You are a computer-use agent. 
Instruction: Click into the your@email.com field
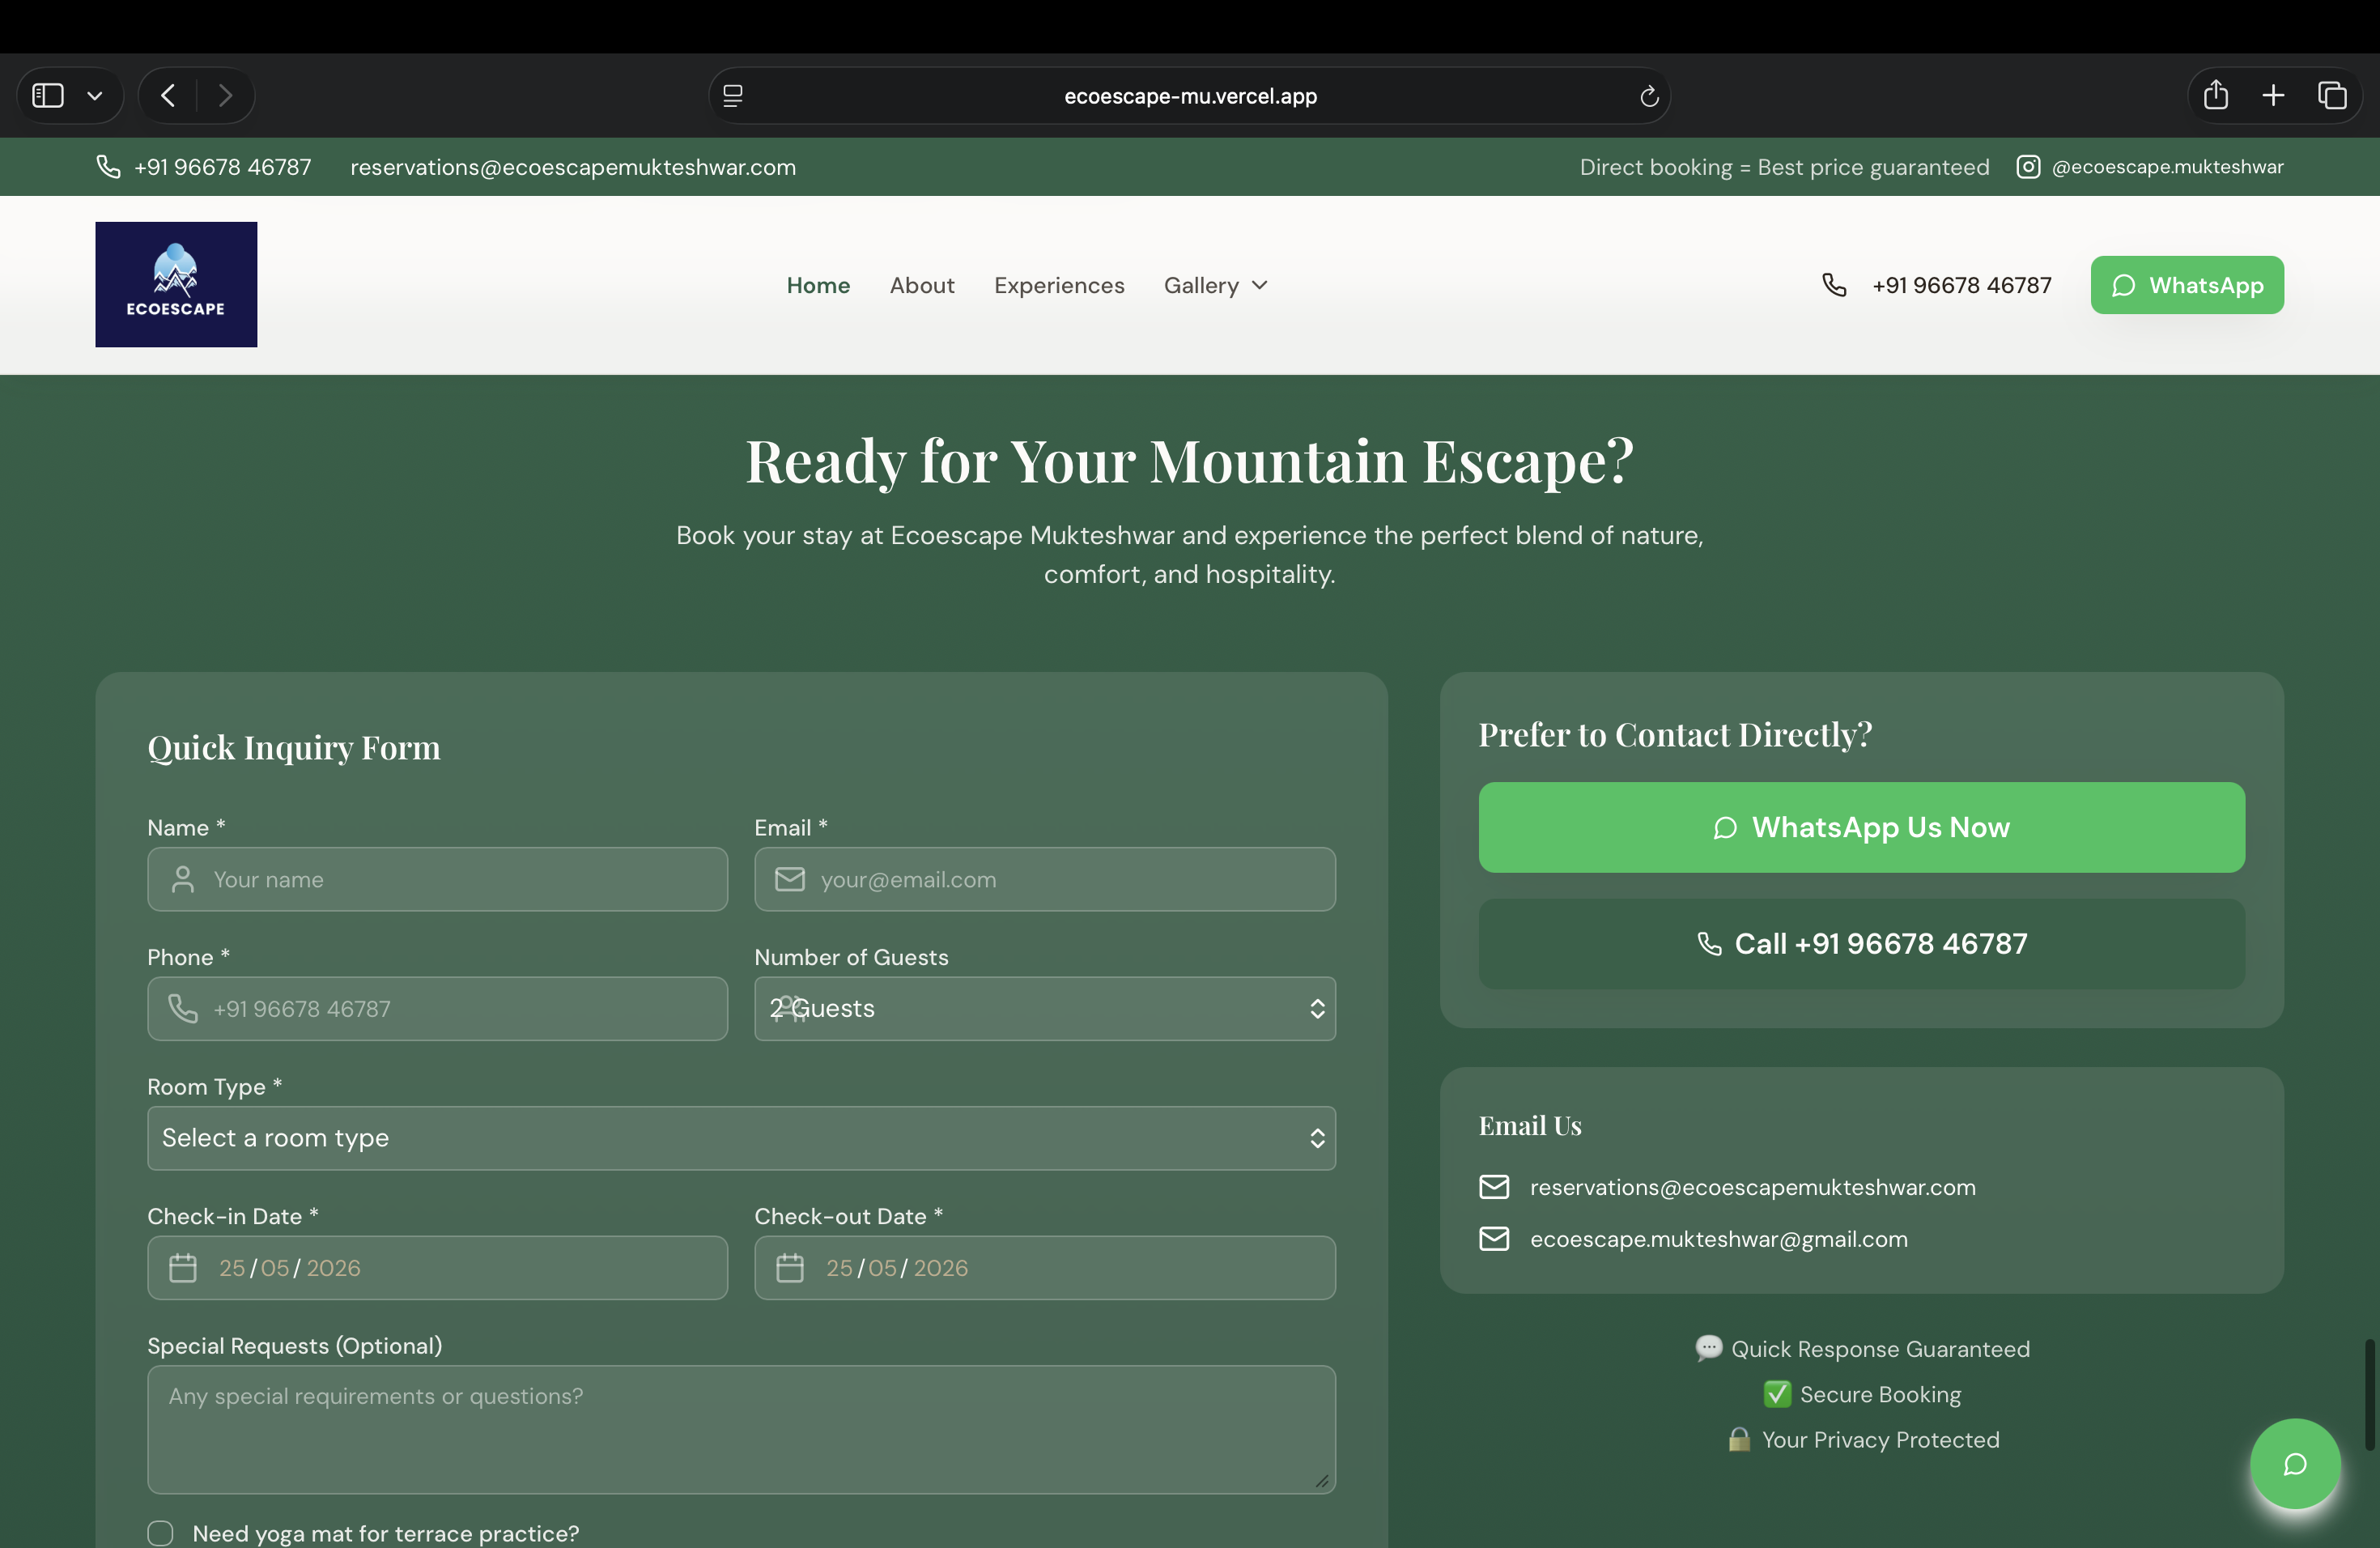click(1044, 879)
